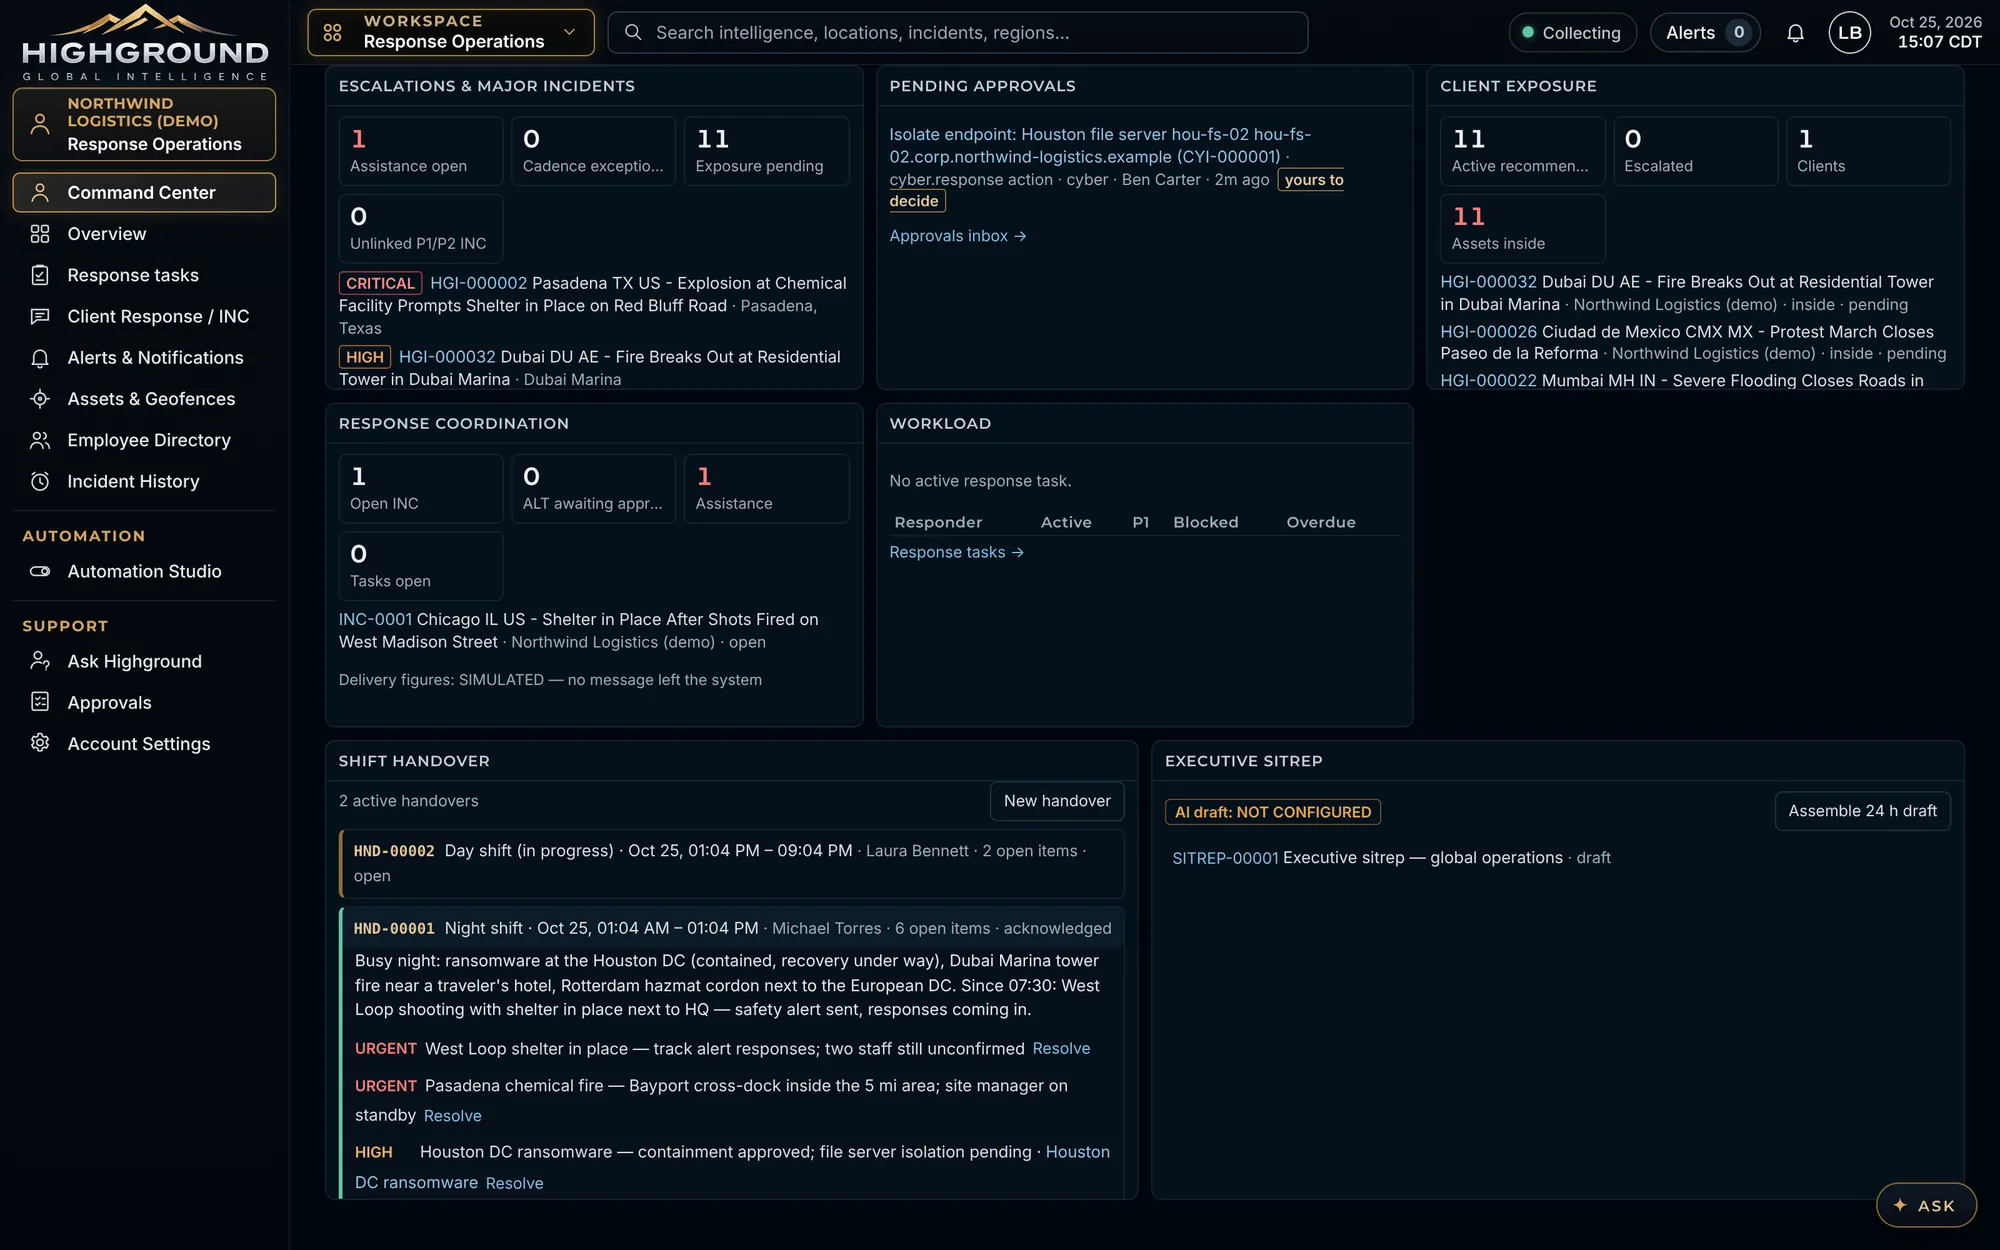This screenshot has height=1250, width=2000.
Task: Toggle the Collecting status indicator
Action: (x=1572, y=33)
